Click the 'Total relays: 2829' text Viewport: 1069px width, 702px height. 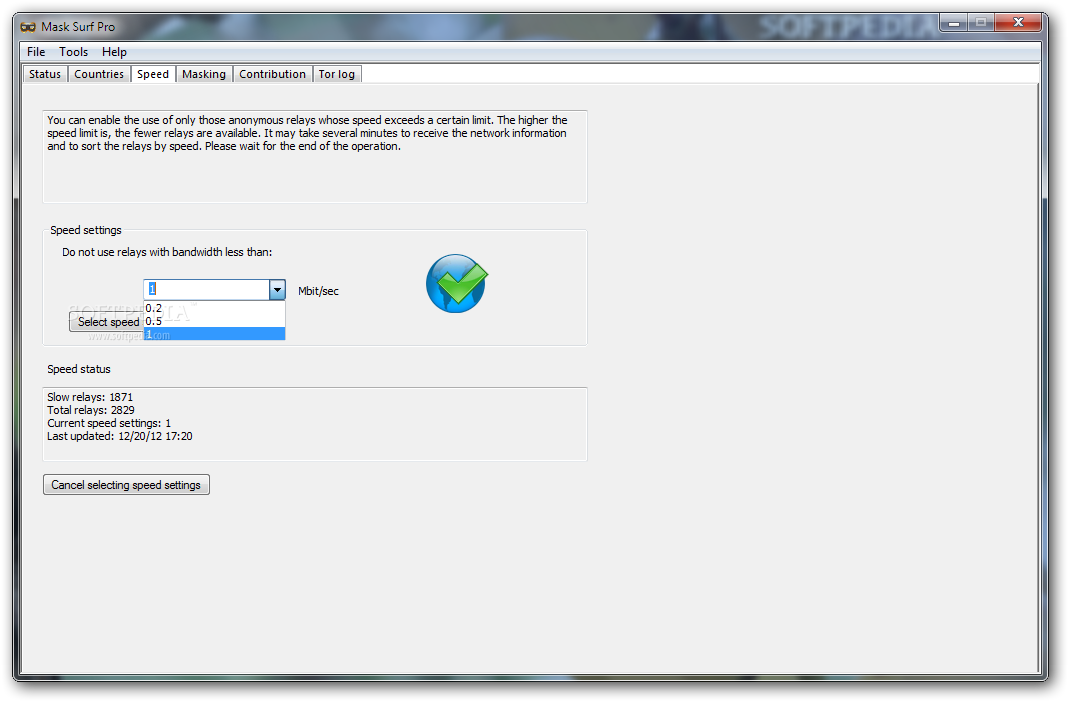click(91, 410)
